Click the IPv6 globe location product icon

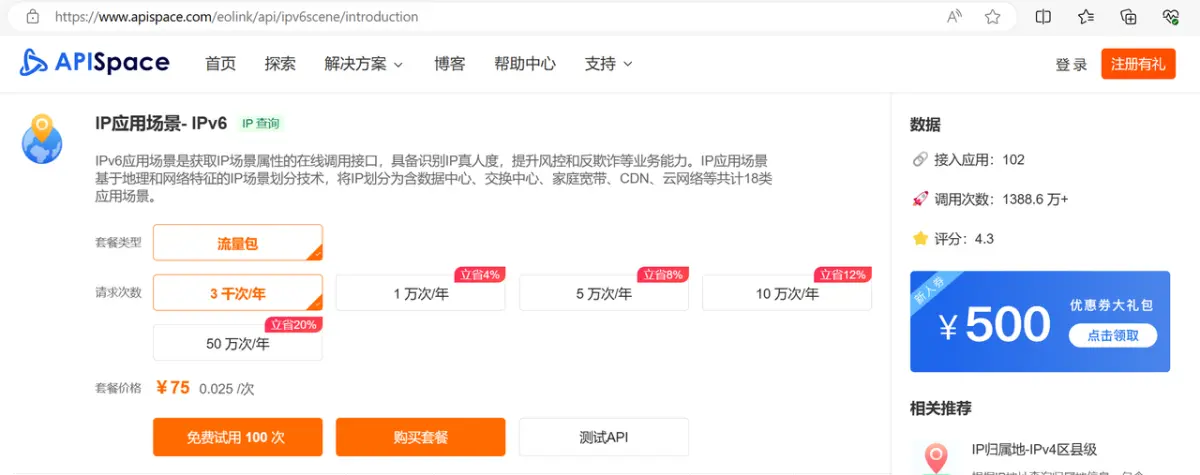42,139
